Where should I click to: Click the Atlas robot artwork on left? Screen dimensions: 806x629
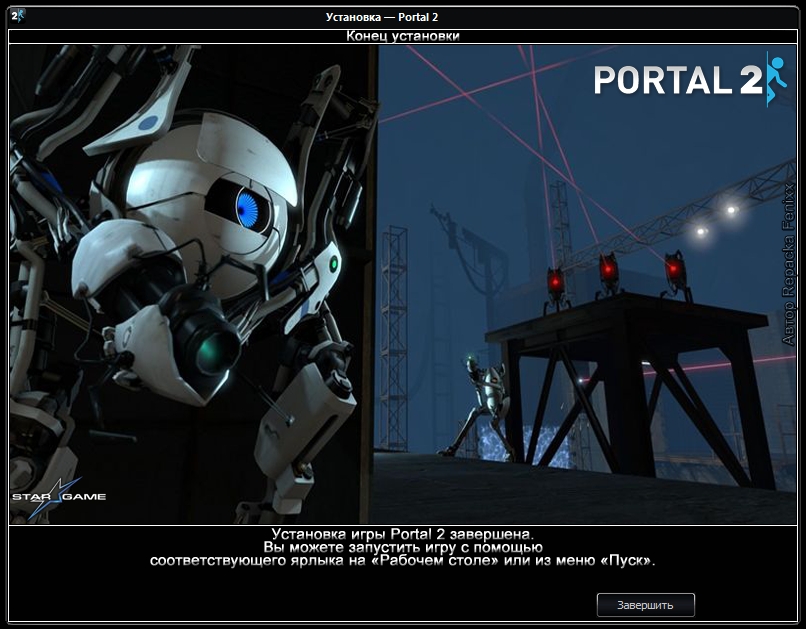[193, 284]
